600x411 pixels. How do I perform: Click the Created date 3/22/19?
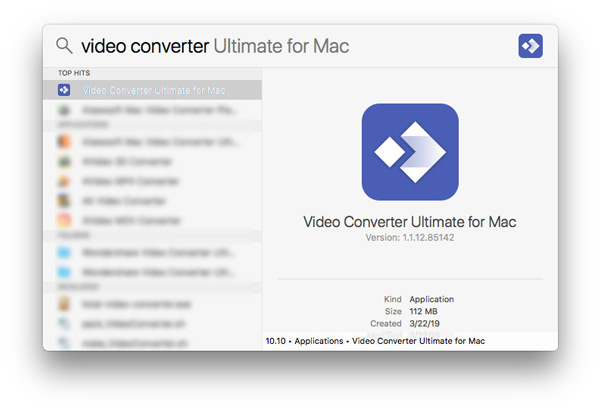pyautogui.click(x=424, y=324)
